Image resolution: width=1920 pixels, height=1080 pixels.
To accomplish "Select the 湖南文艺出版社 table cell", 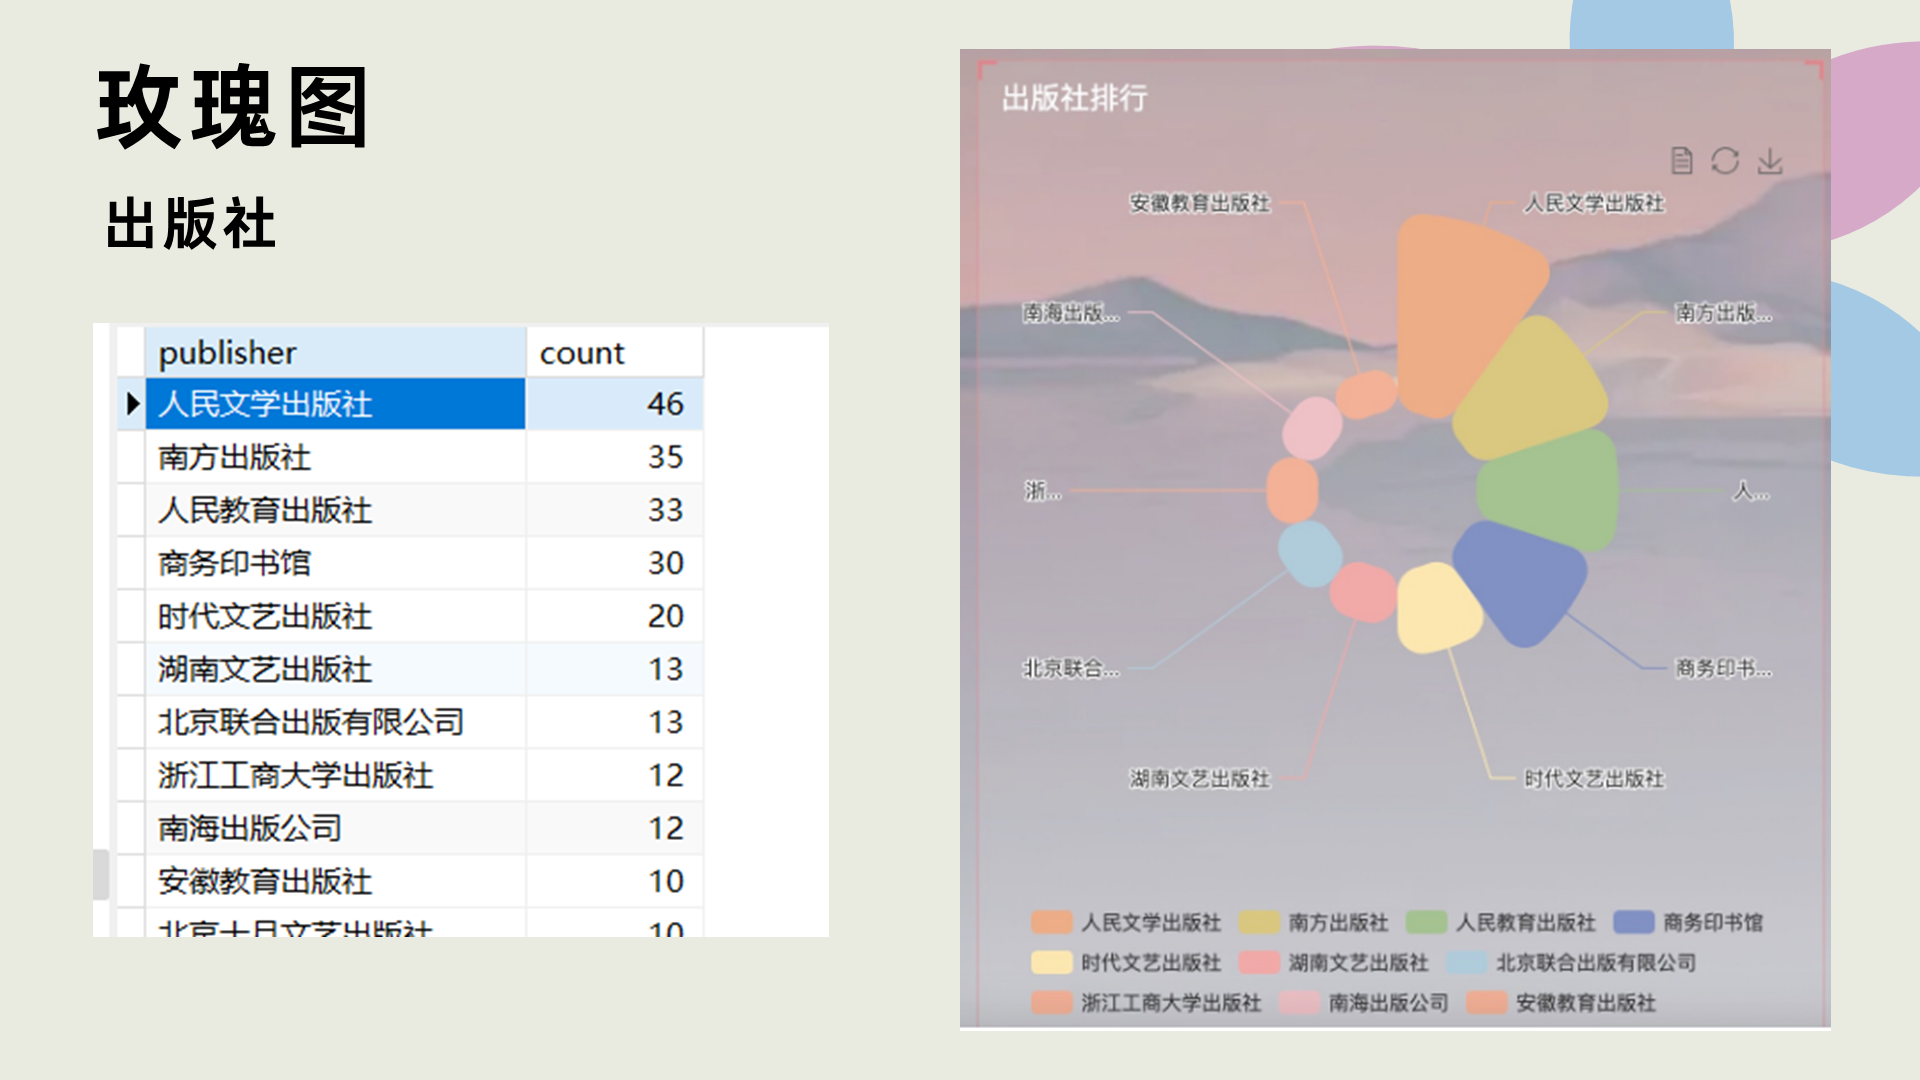I will tap(335, 669).
